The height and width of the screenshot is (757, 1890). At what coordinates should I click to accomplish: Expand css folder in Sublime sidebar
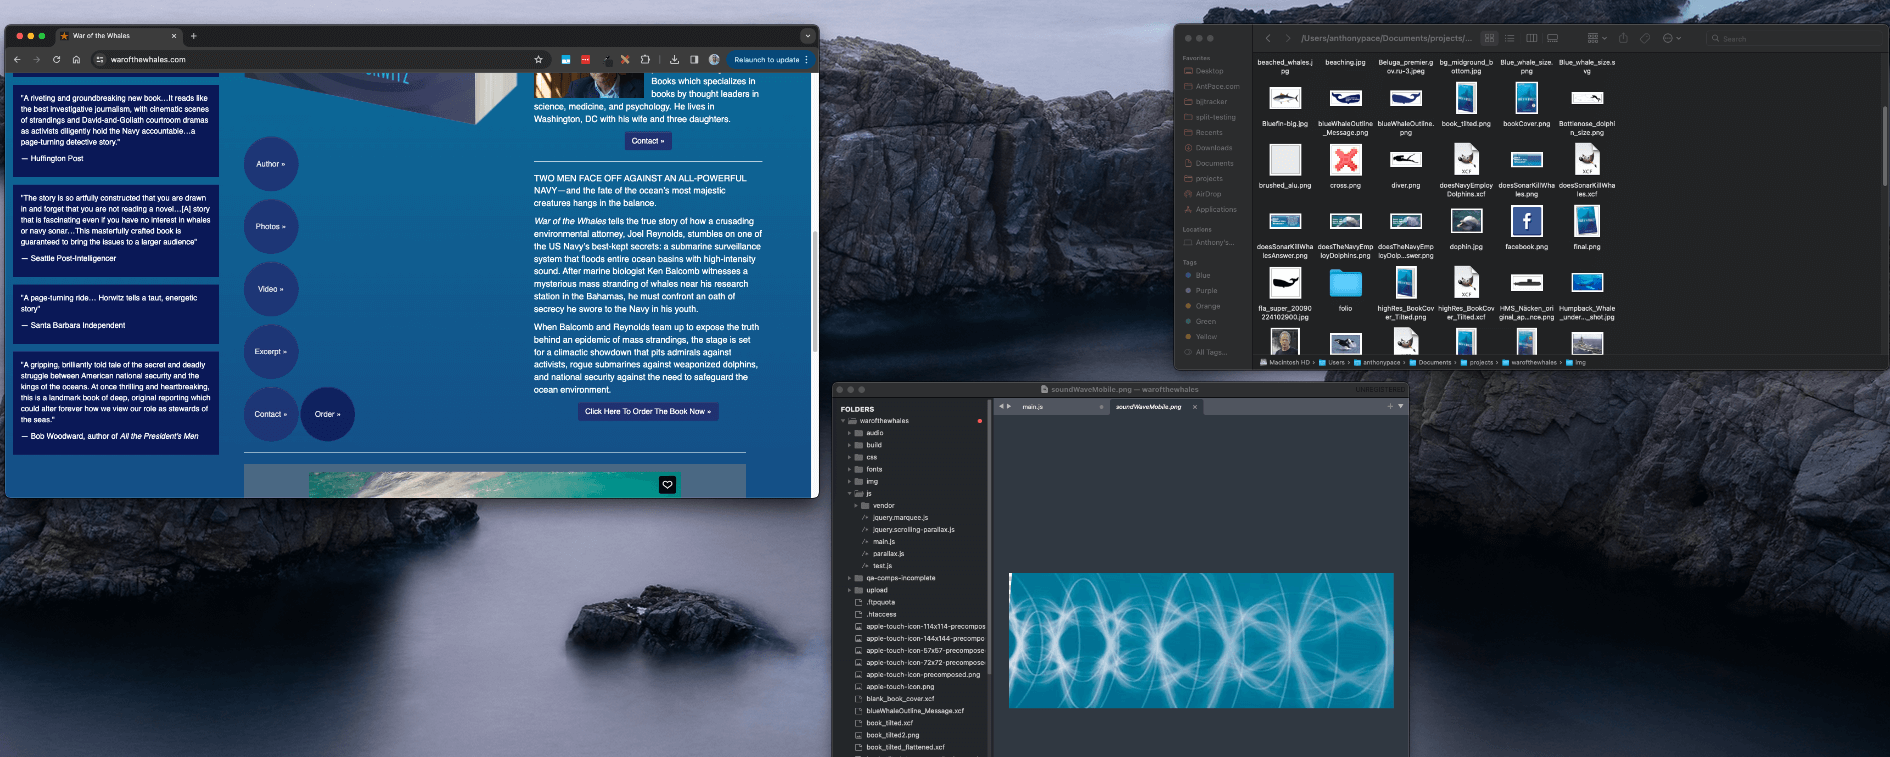(850, 457)
